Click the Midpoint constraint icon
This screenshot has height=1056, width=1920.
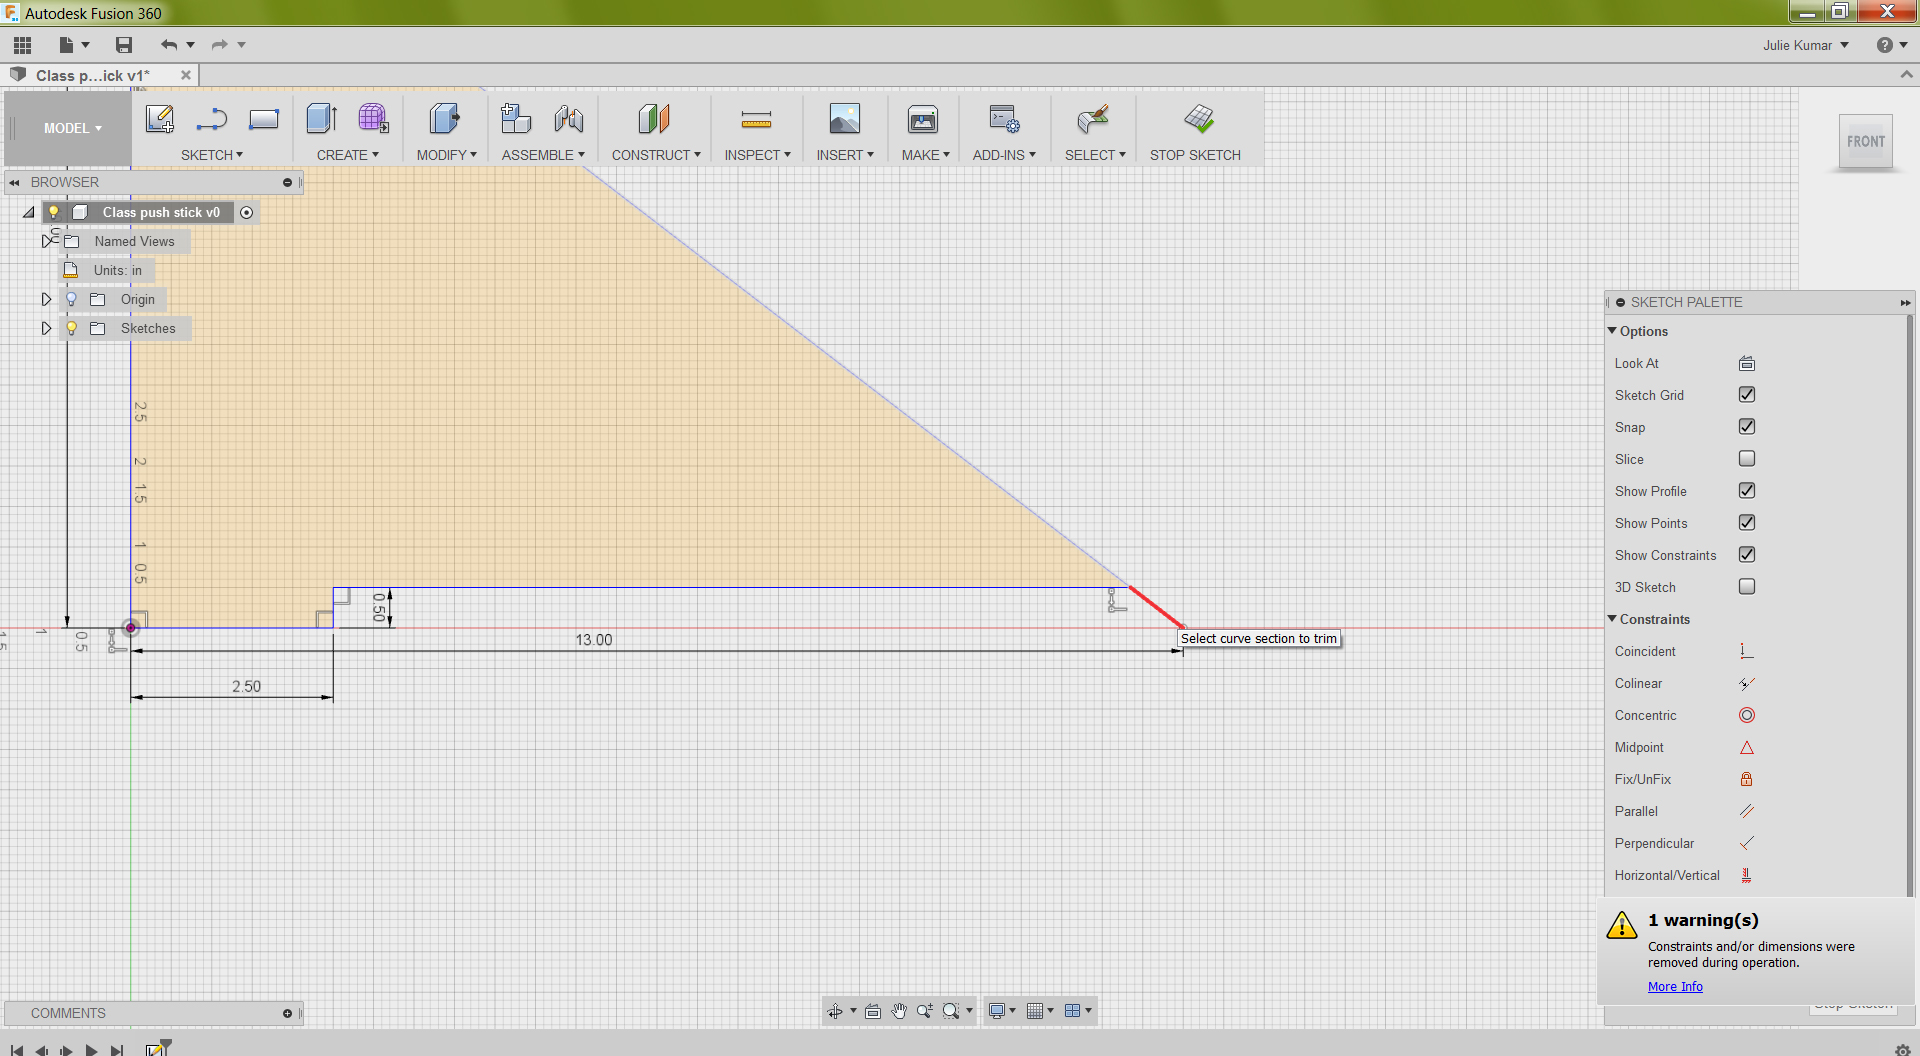tap(1747, 747)
